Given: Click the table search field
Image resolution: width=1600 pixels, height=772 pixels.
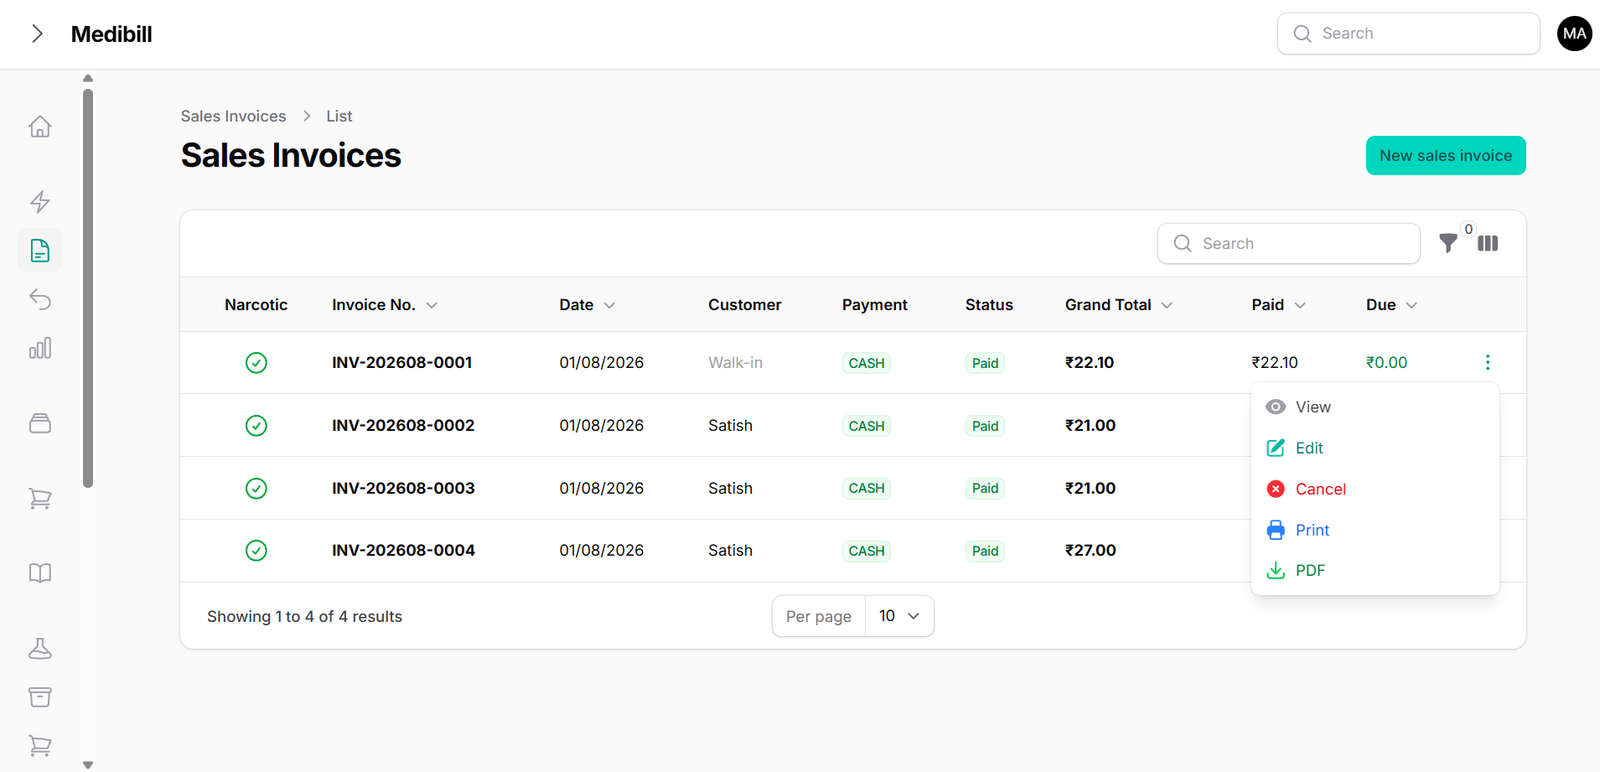Looking at the screenshot, I should tap(1288, 243).
